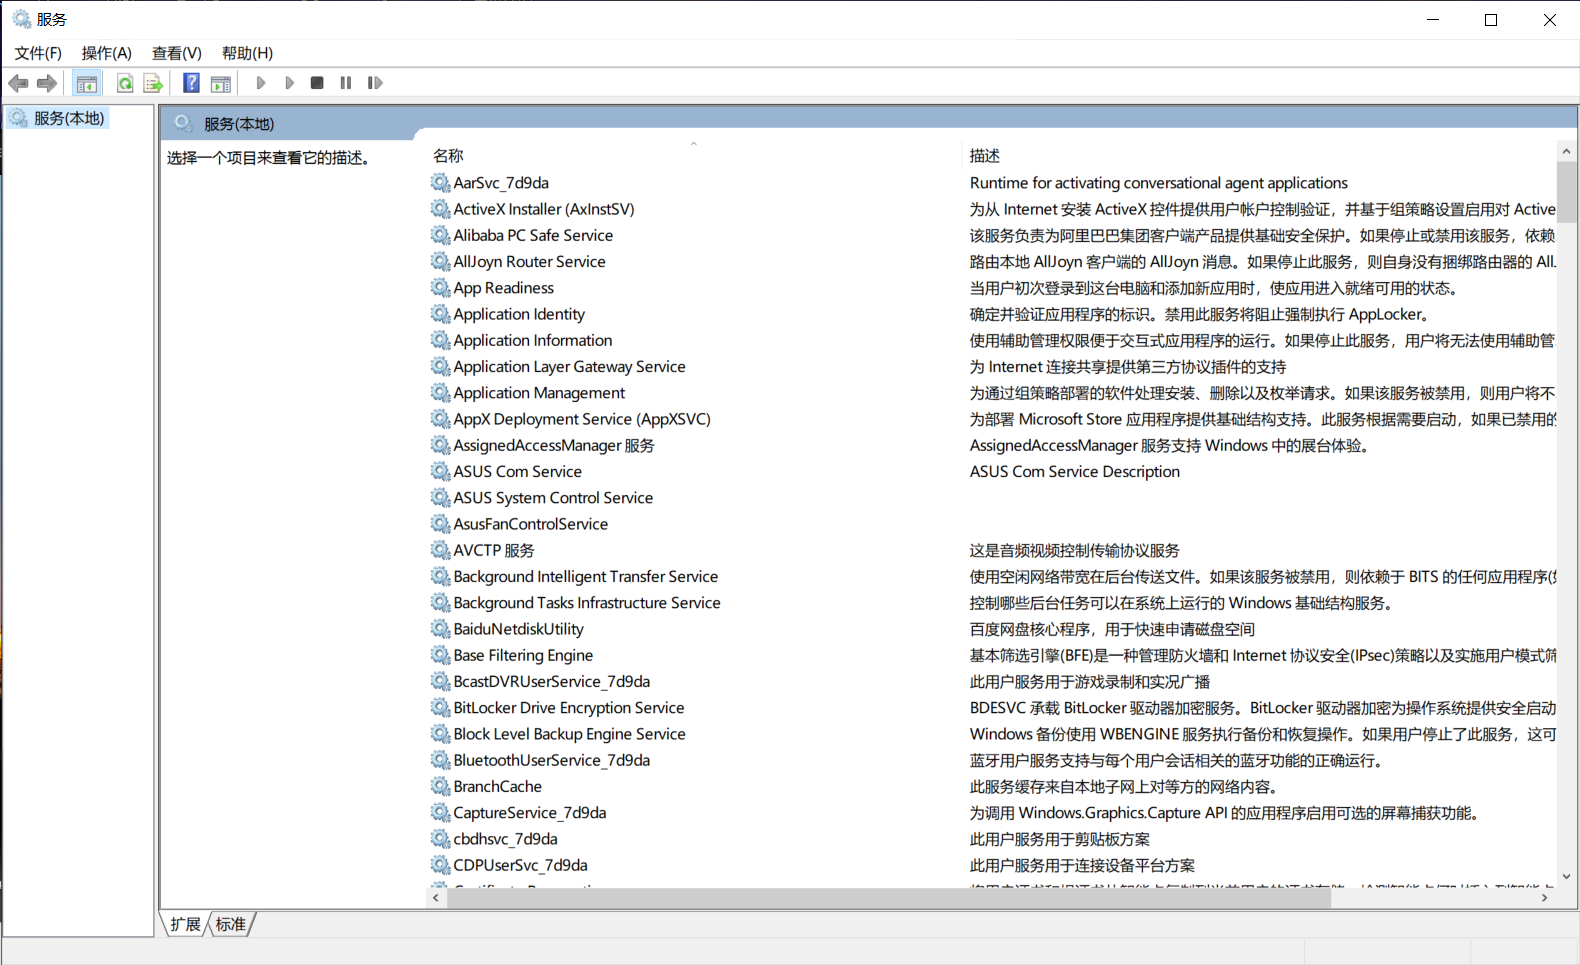This screenshot has height=965, width=1580.
Task: Click the vertical scrollbar down arrow
Action: point(1566,876)
